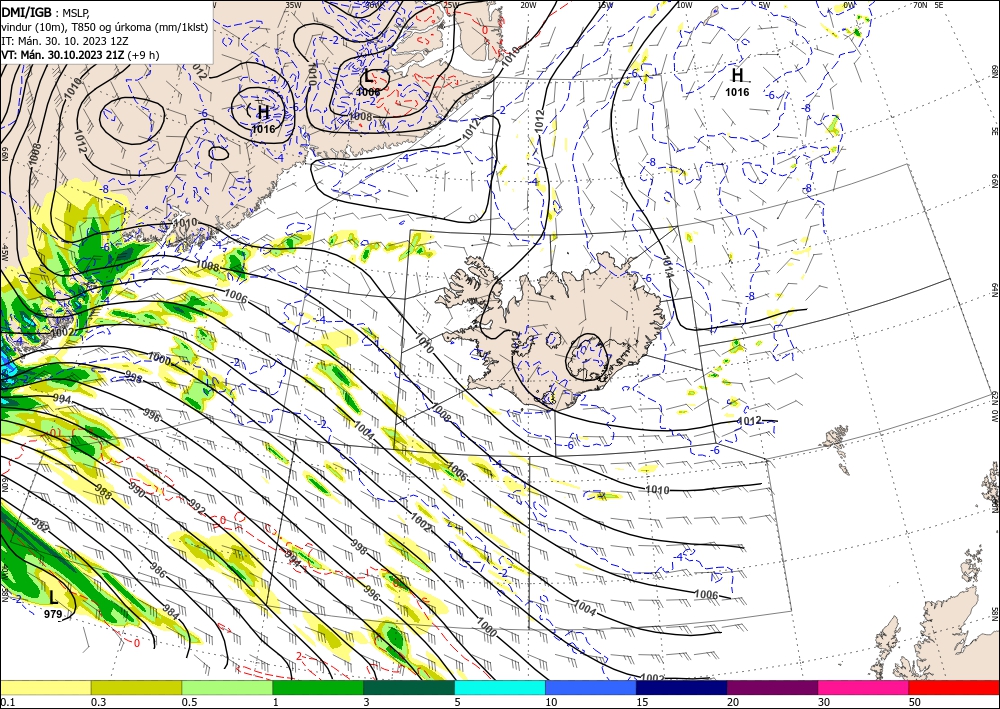Click the '20' legend scale value
Viewport: 1000px width, 709px height.
click(x=733, y=702)
